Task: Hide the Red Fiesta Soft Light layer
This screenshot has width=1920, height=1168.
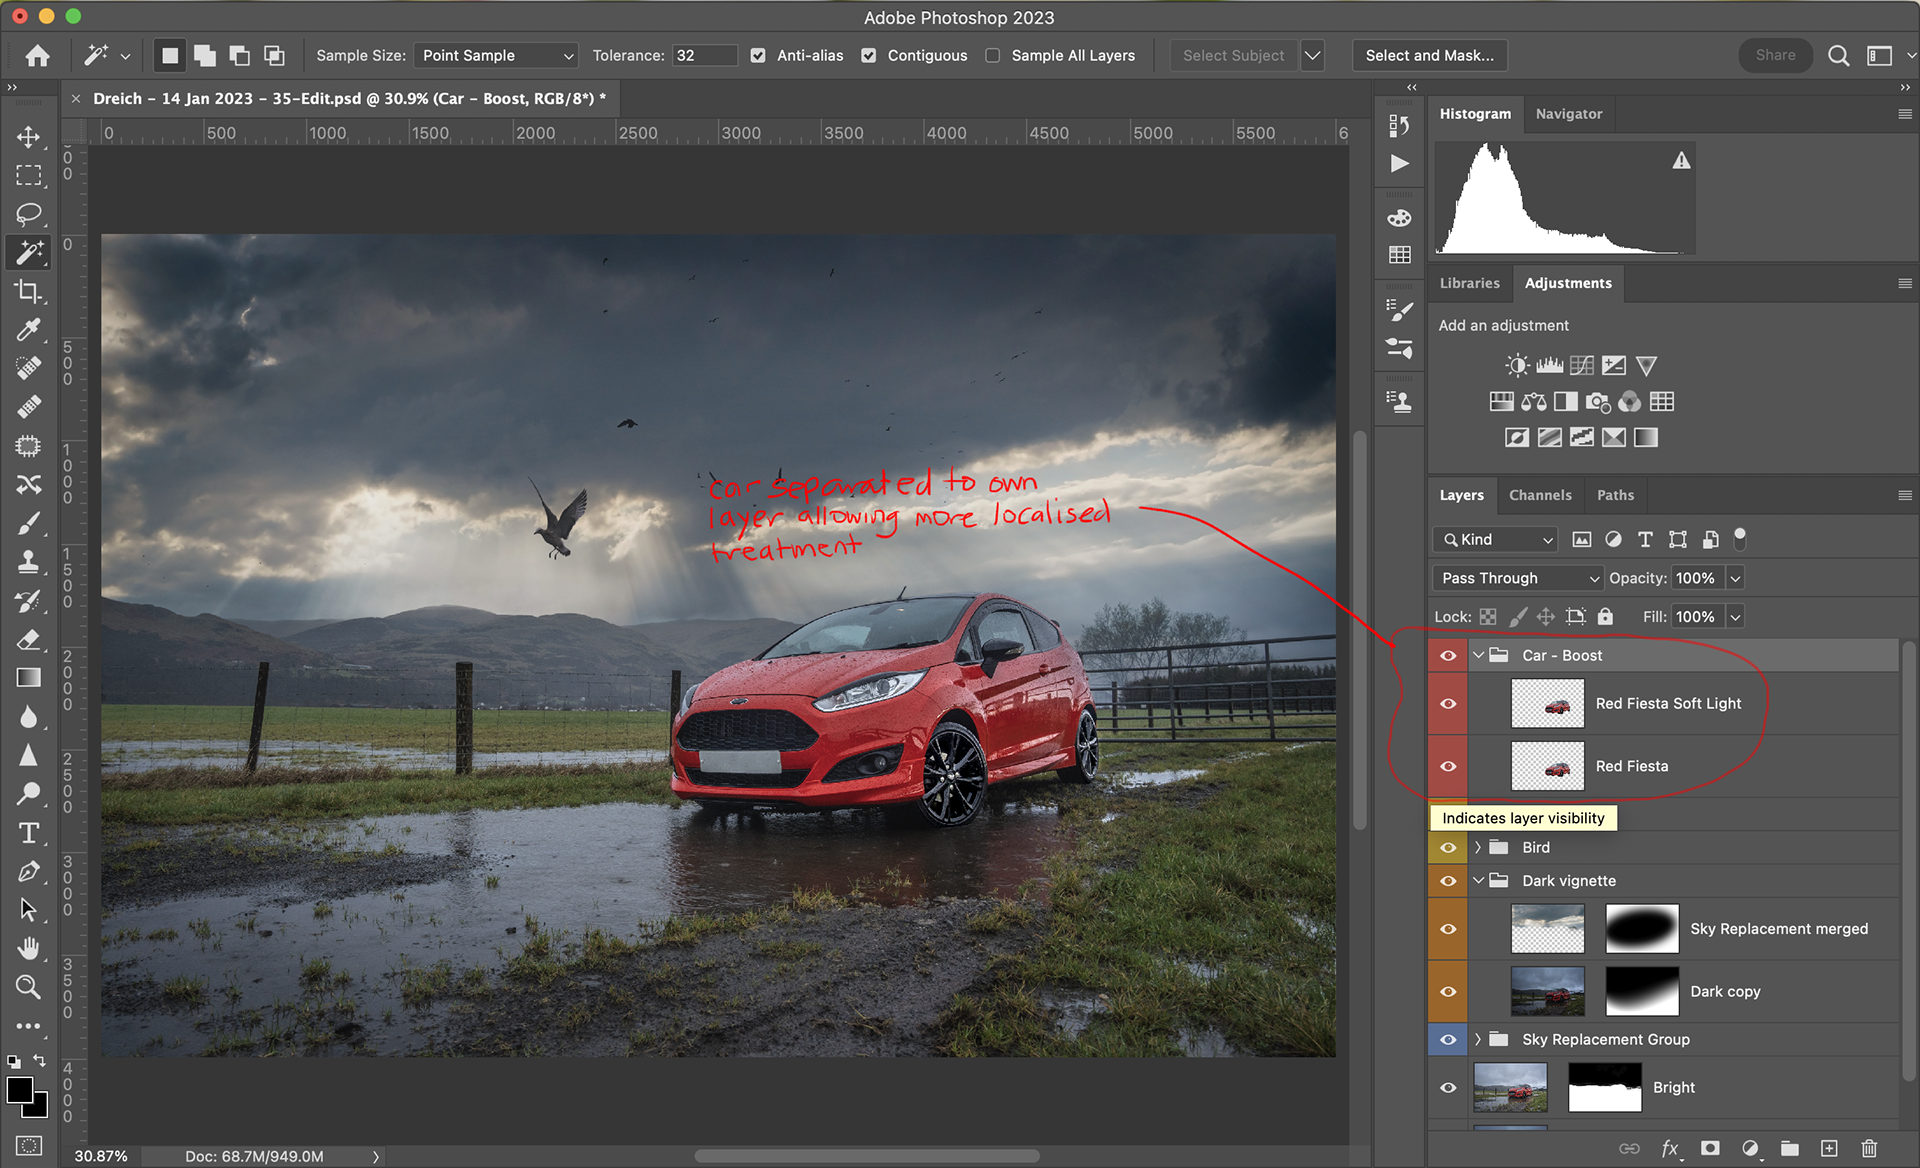Action: [1448, 703]
